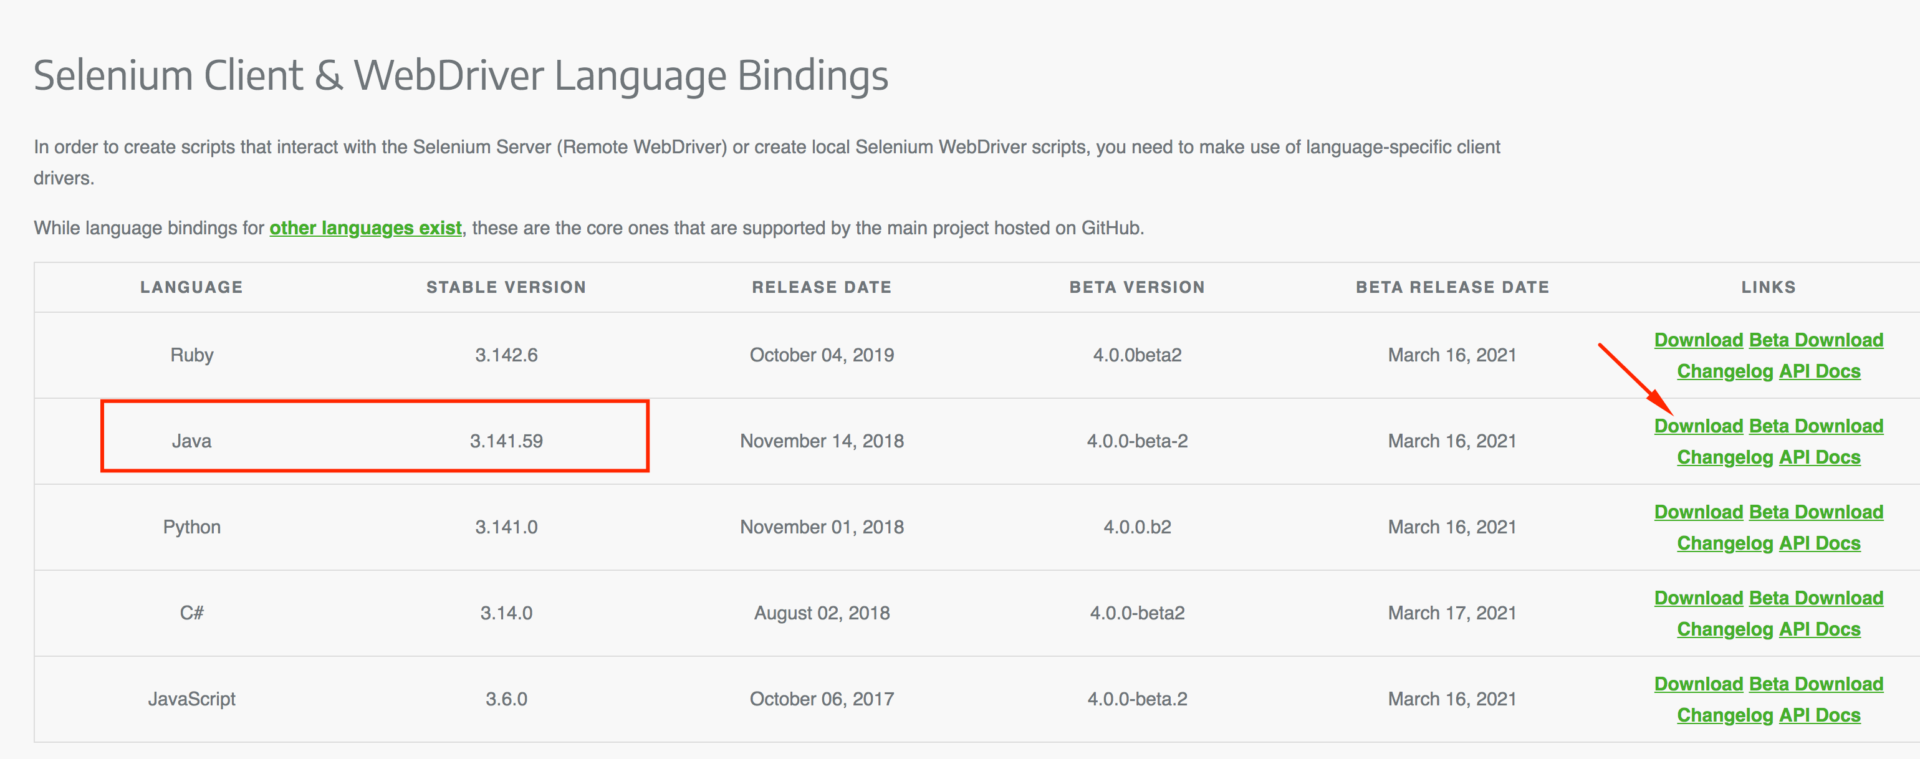Image resolution: width=1920 pixels, height=759 pixels.
Task: Click Beta Download for Java
Action: tap(1816, 425)
